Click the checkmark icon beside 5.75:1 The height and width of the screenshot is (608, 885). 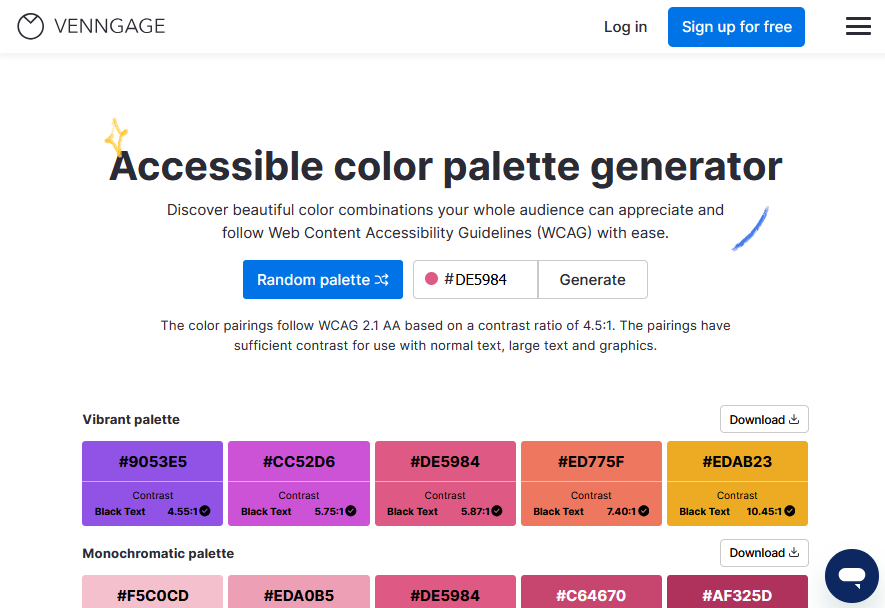pos(351,511)
